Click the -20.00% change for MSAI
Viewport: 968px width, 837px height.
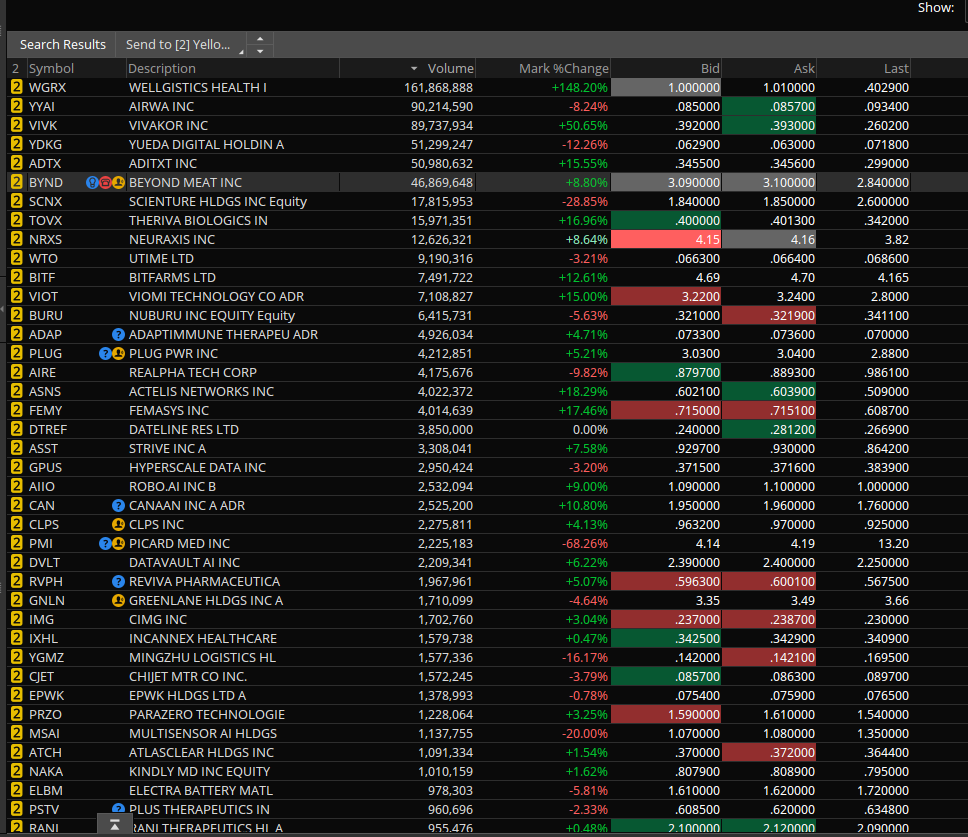pos(585,733)
